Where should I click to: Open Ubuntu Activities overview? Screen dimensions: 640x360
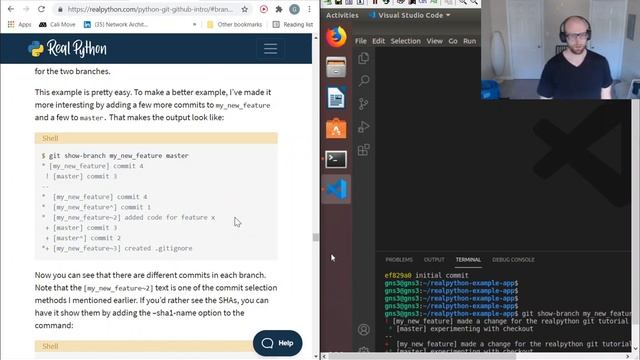coord(342,15)
